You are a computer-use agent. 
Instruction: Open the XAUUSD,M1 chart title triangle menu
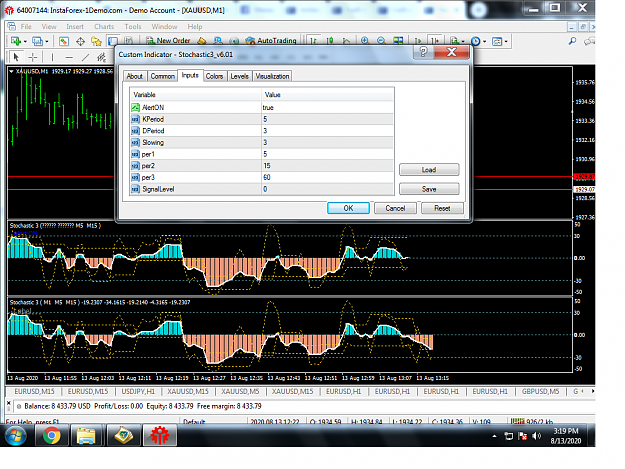point(12,71)
